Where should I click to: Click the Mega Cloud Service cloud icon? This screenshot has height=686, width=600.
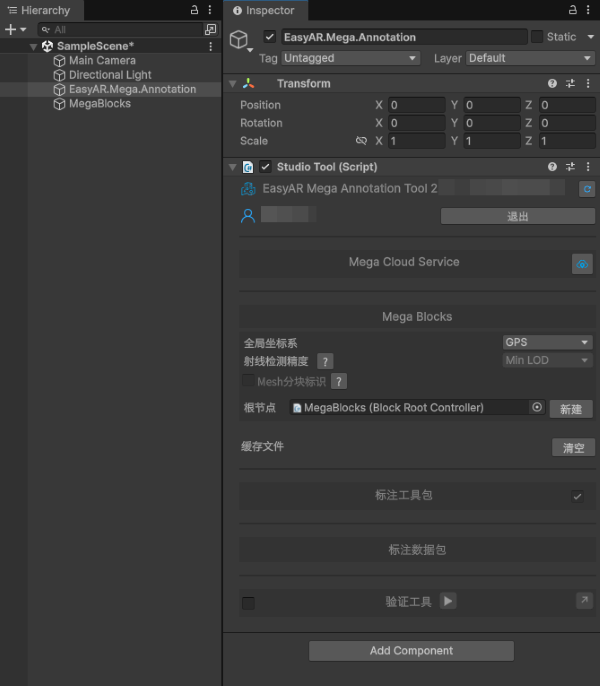tap(582, 264)
